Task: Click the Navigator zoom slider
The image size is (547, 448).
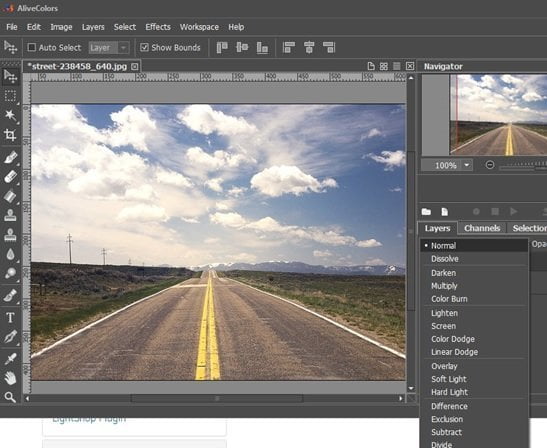Action: (x=523, y=165)
